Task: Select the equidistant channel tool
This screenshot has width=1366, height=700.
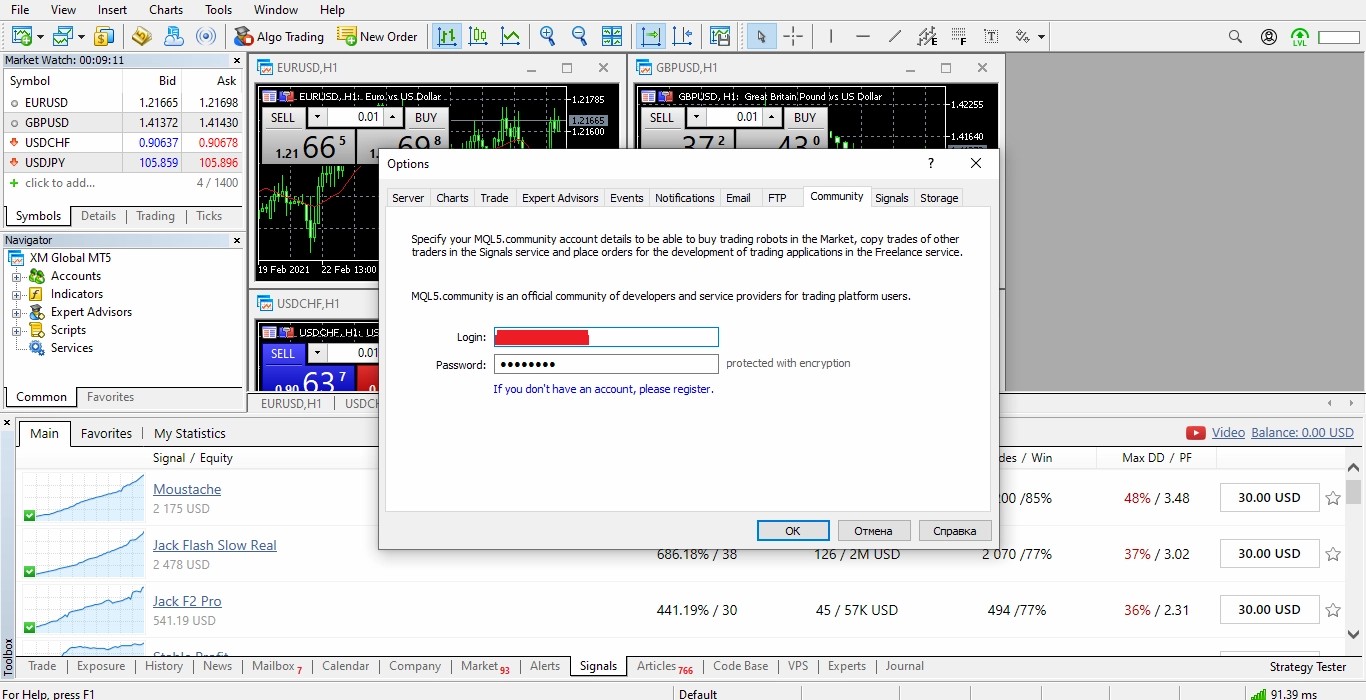Action: click(927, 37)
